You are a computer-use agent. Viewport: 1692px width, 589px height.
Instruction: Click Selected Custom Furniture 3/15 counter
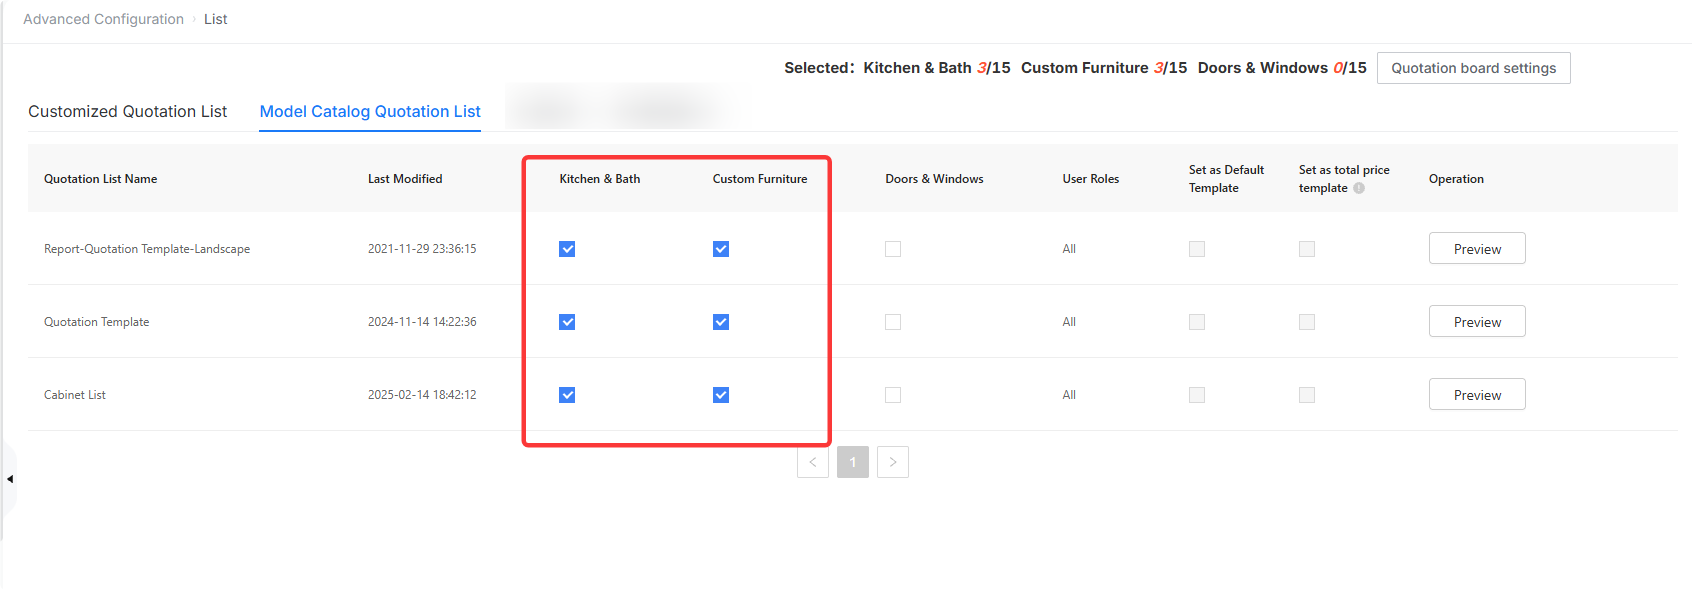(x=1104, y=68)
